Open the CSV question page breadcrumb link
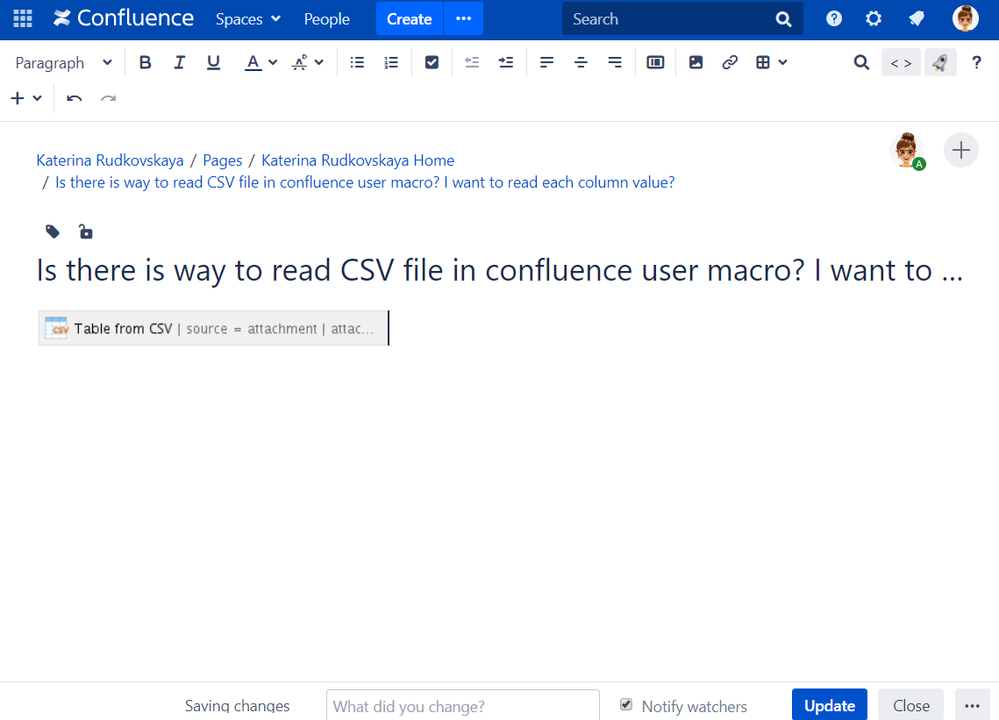This screenshot has height=720, width=999. (365, 182)
